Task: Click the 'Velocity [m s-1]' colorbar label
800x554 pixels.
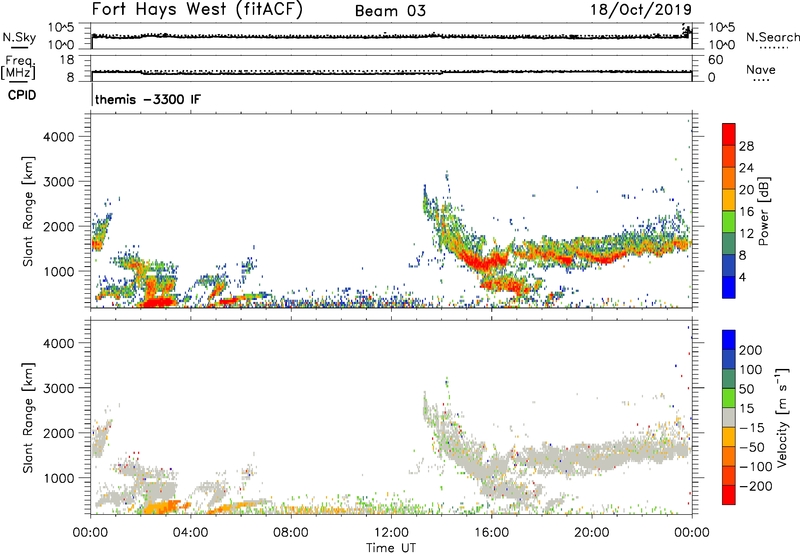Action: [x=783, y=417]
